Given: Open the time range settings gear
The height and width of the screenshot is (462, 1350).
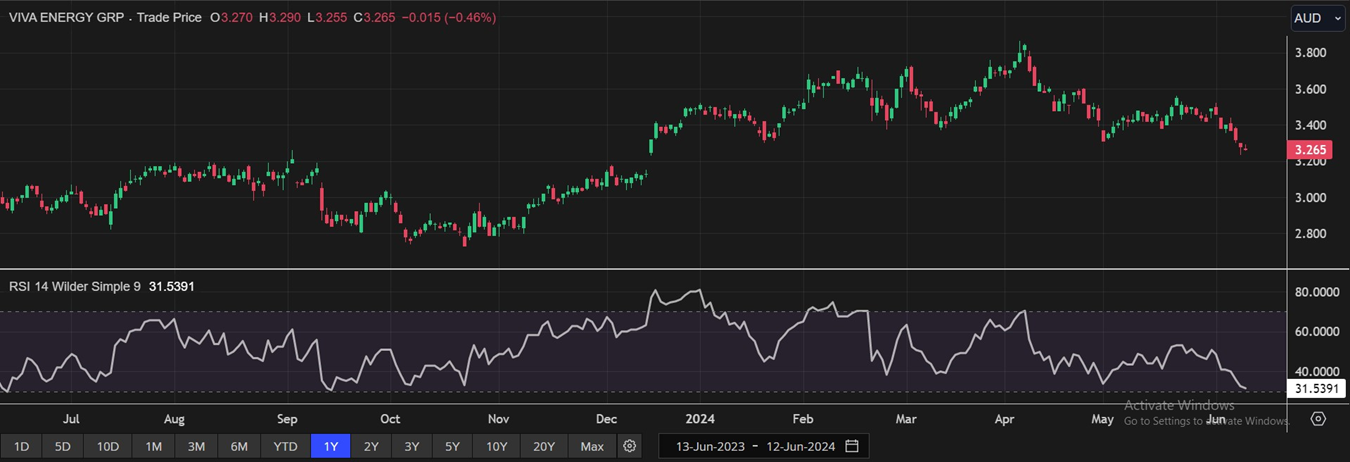Looking at the screenshot, I should (629, 446).
